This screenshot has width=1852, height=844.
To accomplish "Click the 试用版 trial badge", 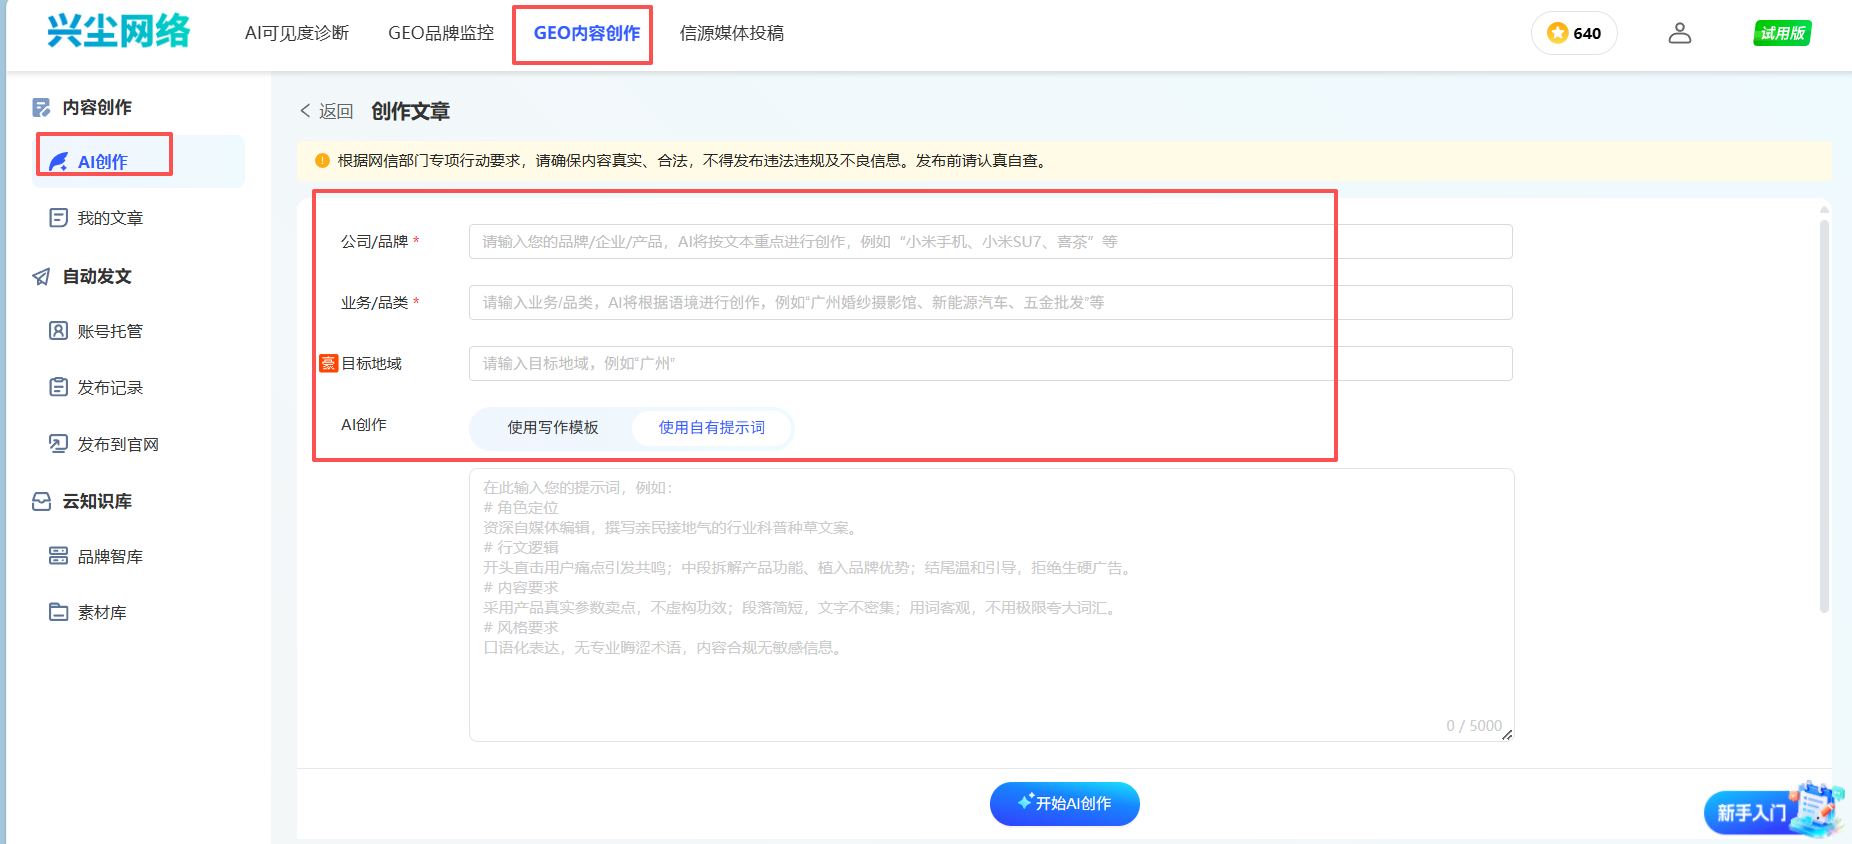I will click(1782, 33).
